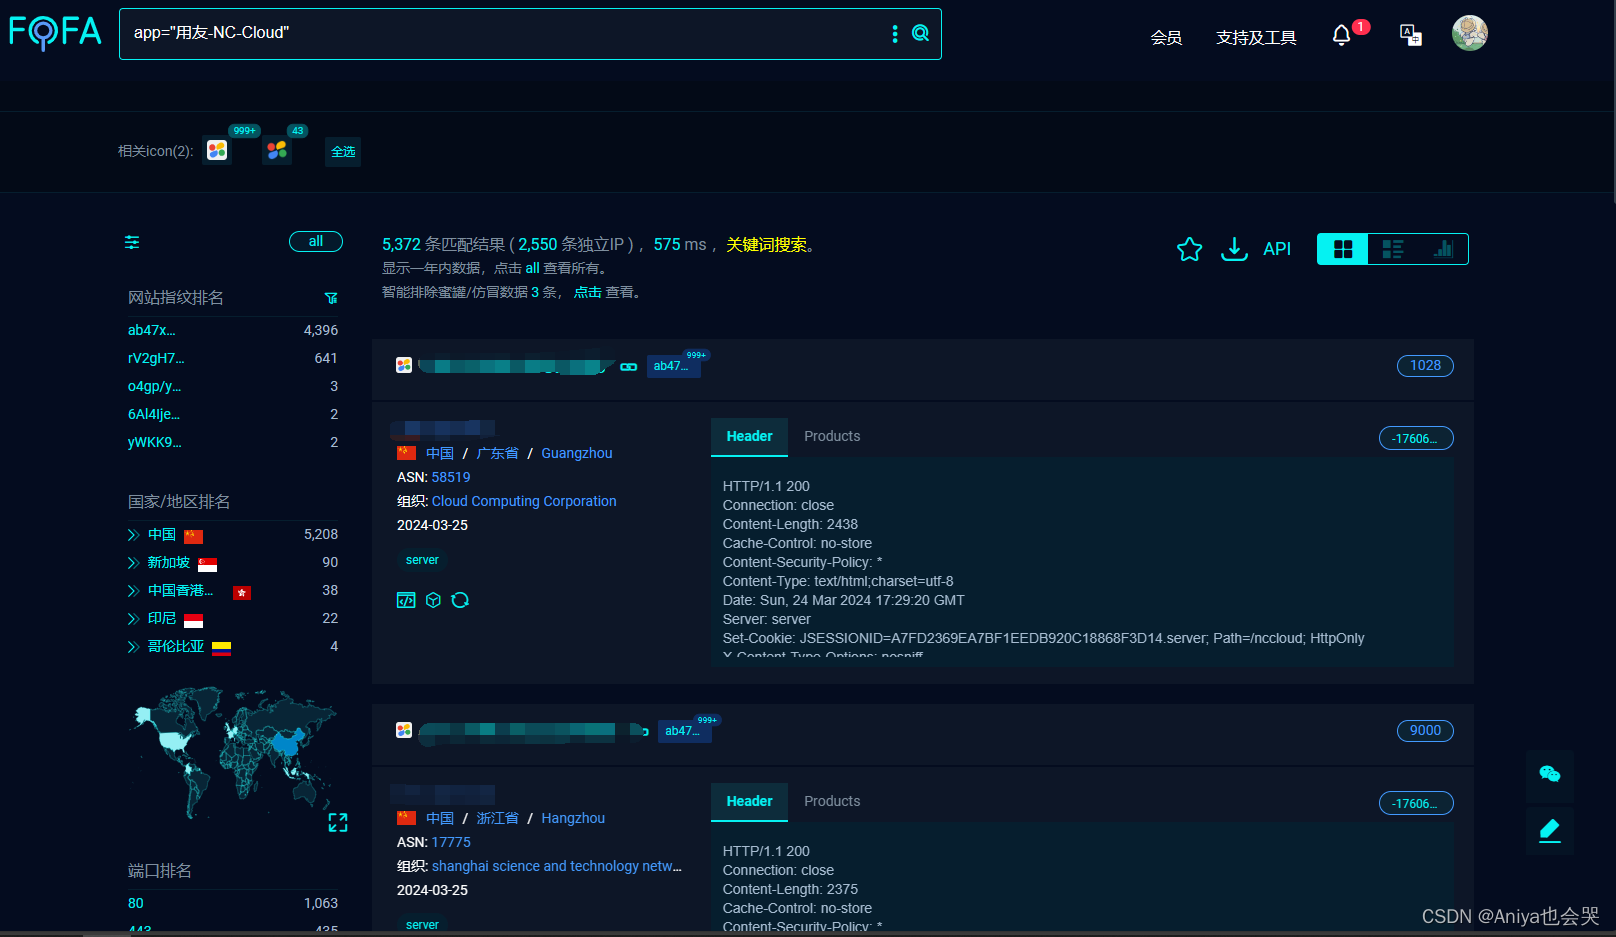Screen dimensions: 1616x937
Task: Open the WeChat contact icon
Action: (1550, 774)
